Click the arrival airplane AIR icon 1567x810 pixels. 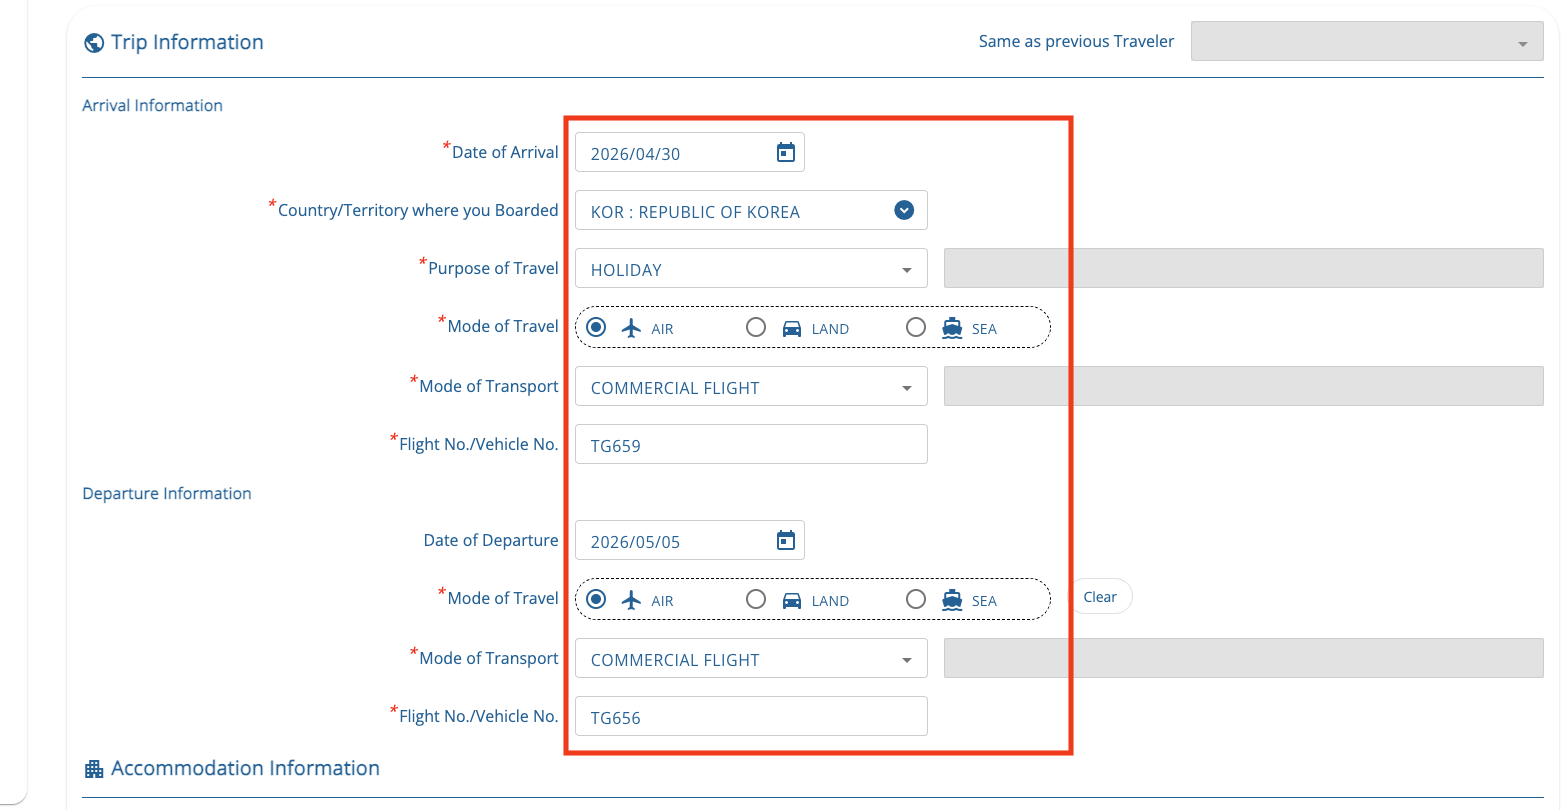pyautogui.click(x=631, y=328)
